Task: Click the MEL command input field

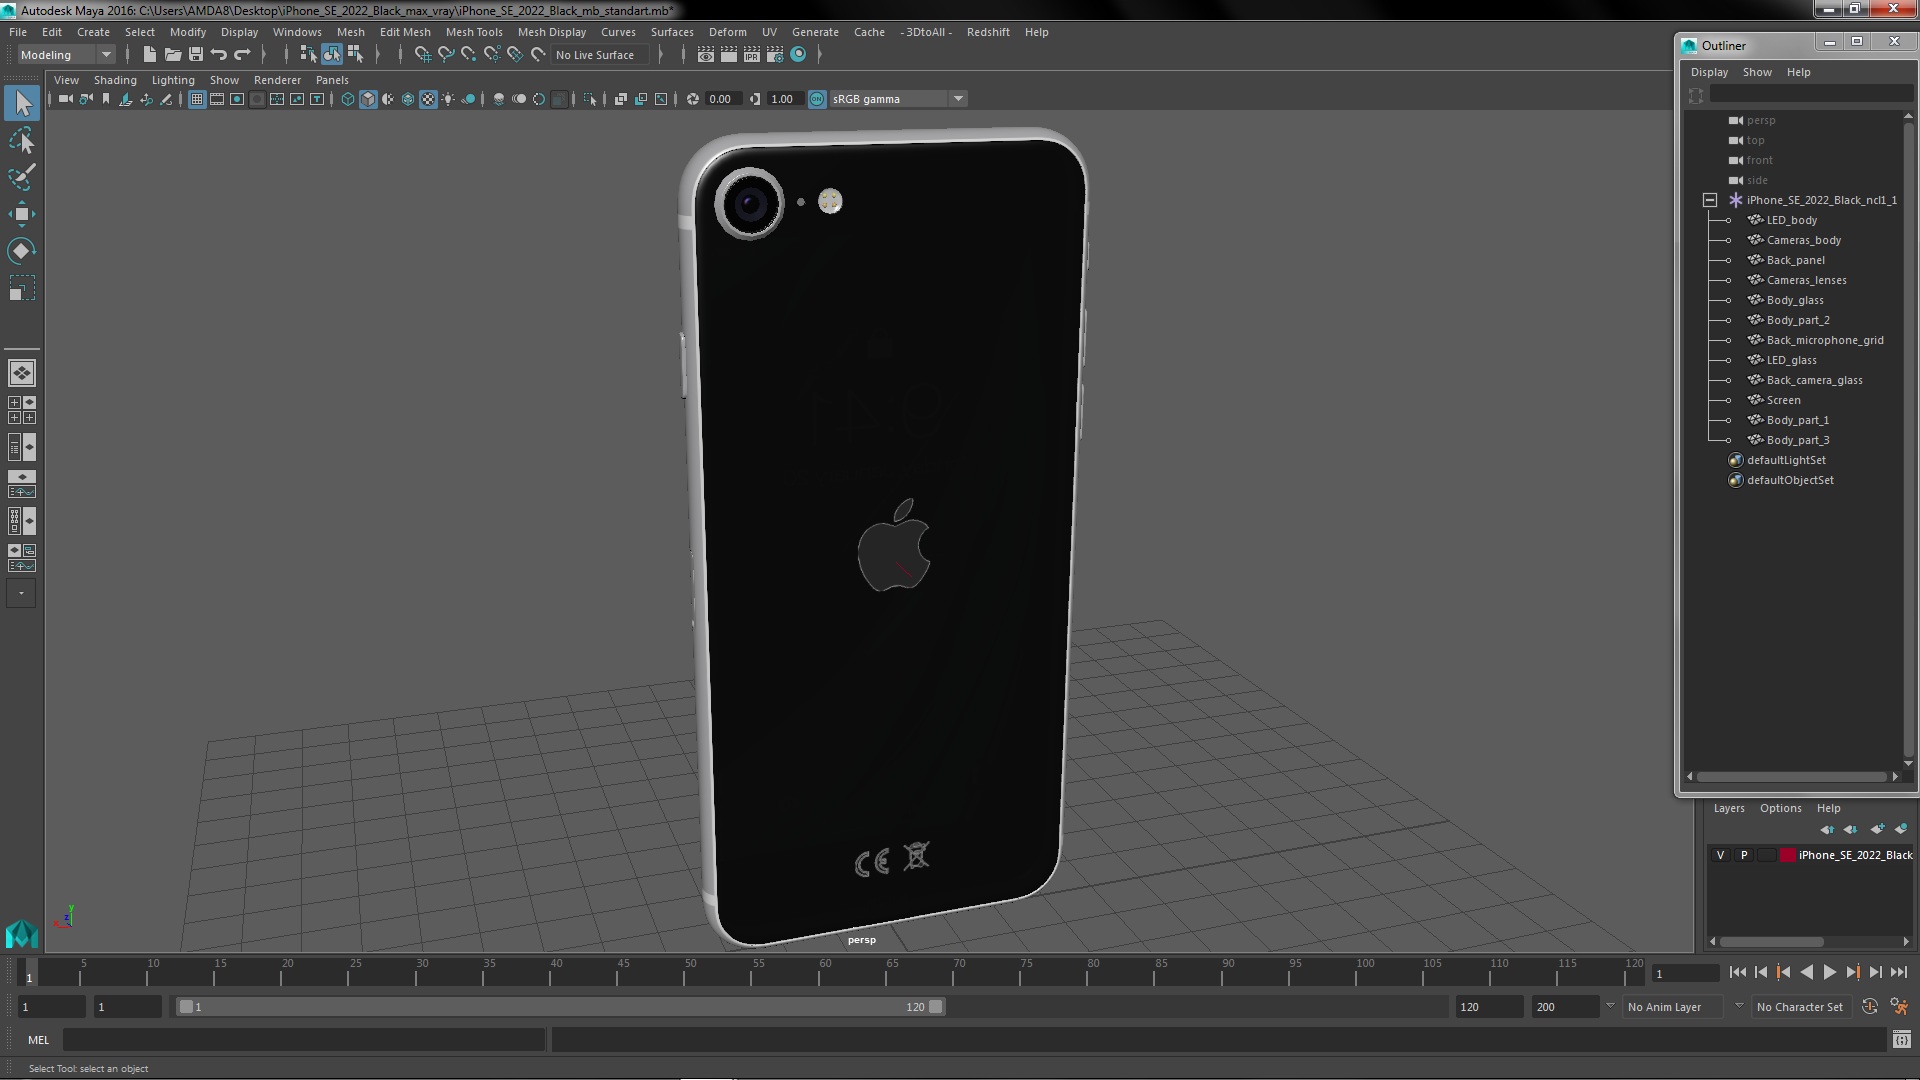Action: pyautogui.click(x=304, y=1040)
